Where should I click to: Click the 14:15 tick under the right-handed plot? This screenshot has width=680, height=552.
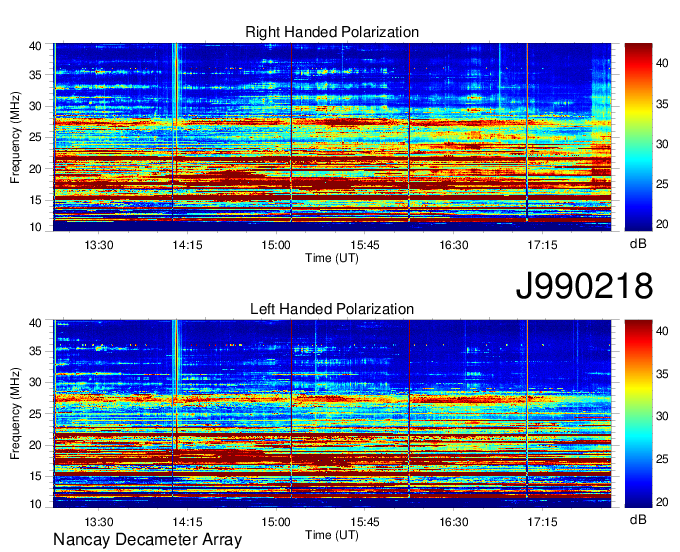(x=187, y=245)
